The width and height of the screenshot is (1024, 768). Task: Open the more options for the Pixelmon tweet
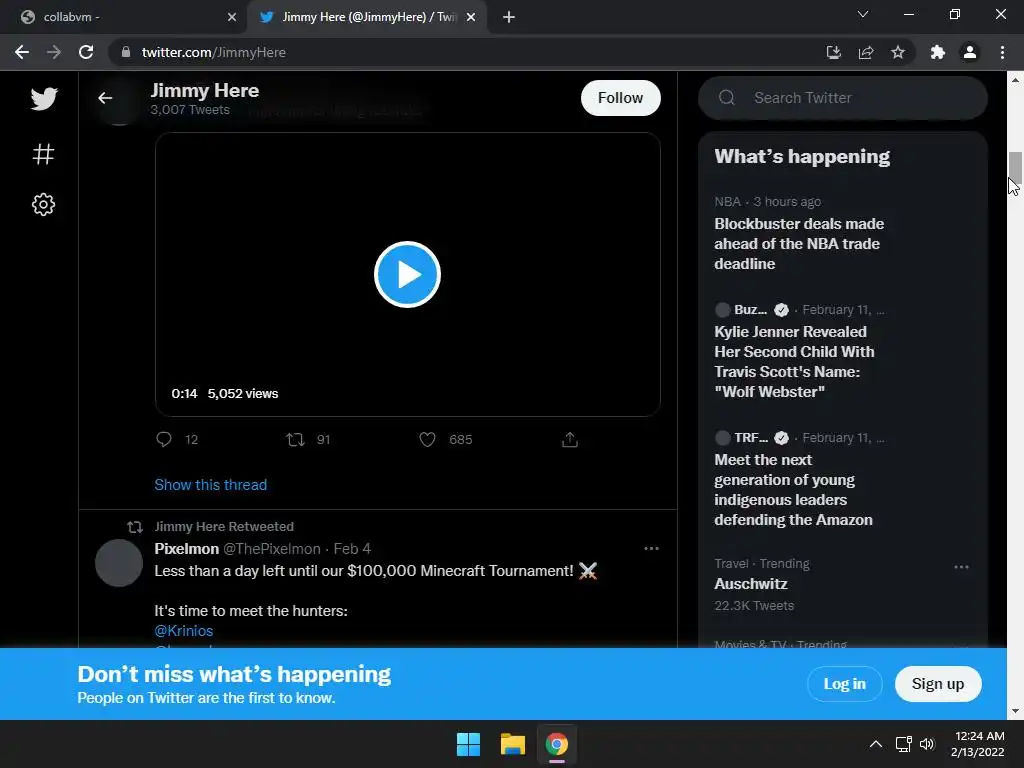[651, 549]
